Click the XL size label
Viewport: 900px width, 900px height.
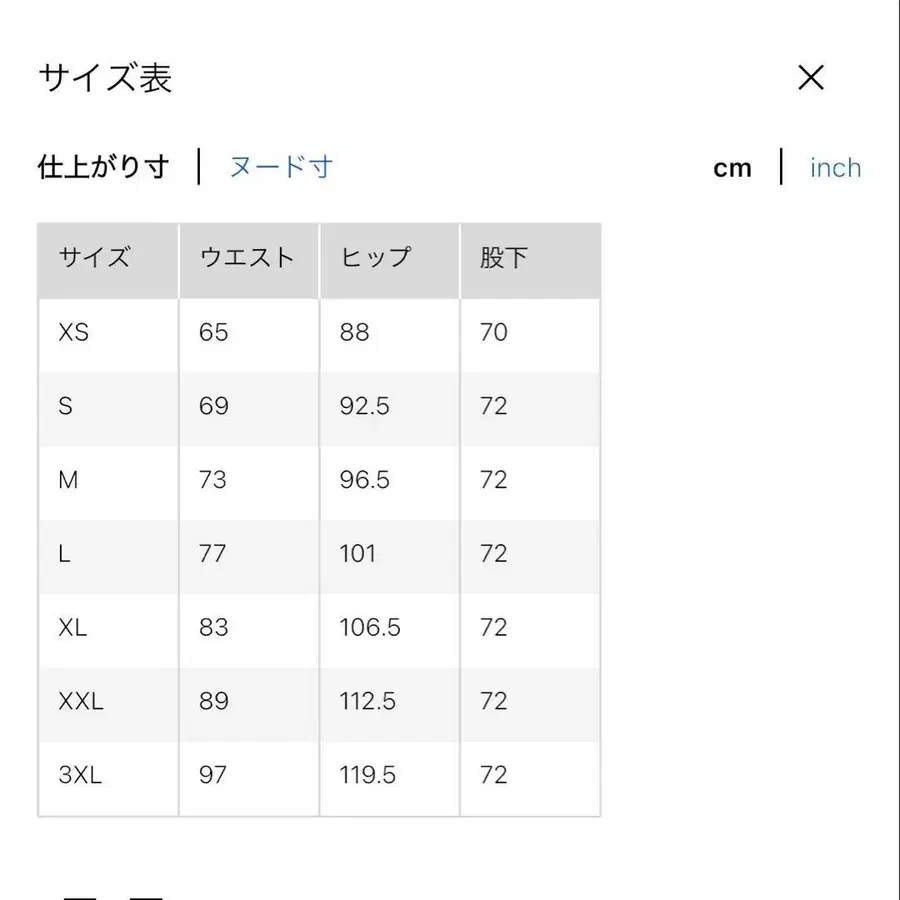[71, 628]
